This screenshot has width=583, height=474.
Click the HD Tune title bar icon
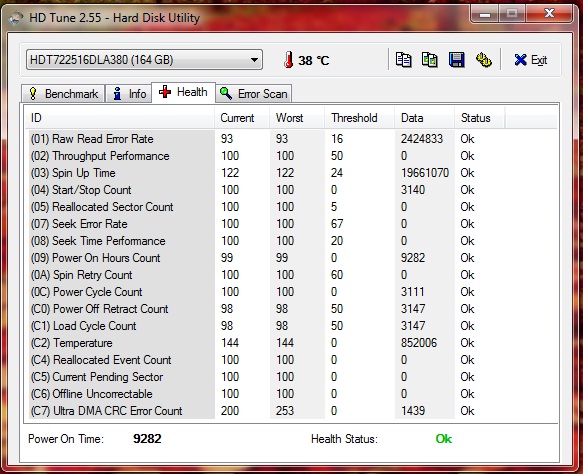(16, 18)
